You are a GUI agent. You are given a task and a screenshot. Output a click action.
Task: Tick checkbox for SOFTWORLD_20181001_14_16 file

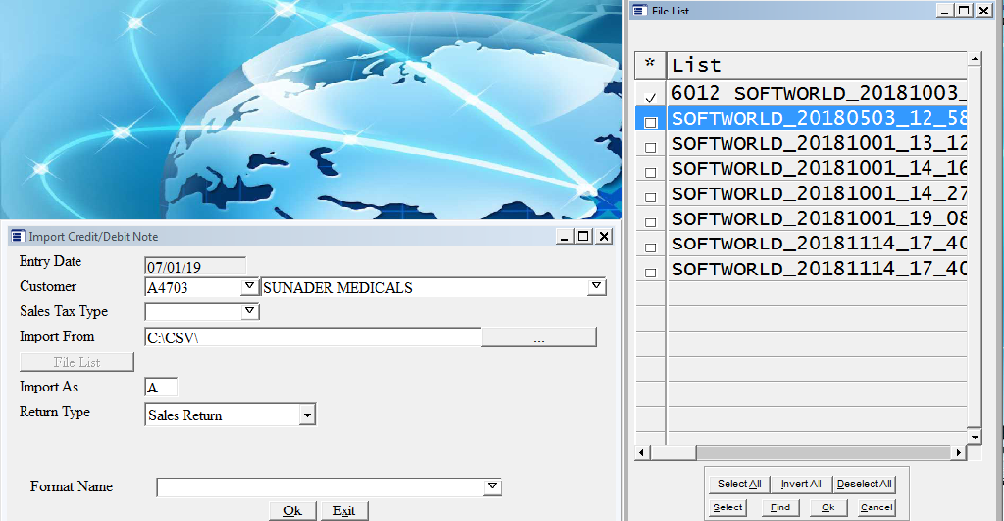[x=651, y=172]
